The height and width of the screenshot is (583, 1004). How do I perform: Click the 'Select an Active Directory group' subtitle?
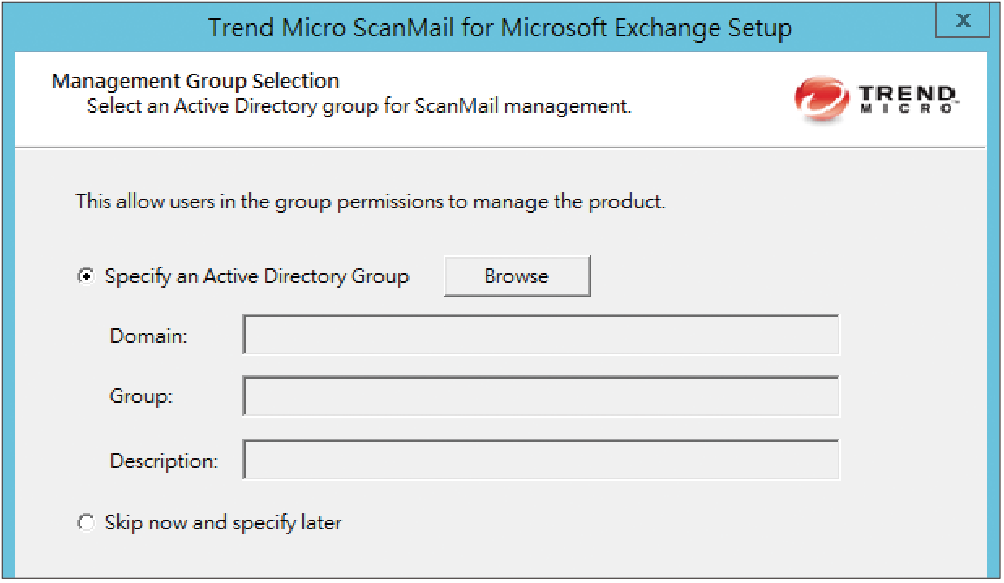pos(359,106)
